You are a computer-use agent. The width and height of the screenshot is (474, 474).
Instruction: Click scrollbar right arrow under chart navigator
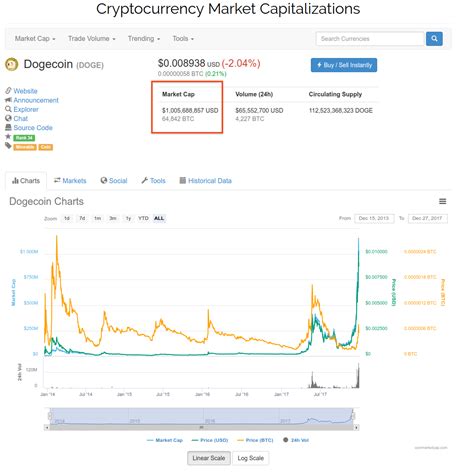[x=356, y=427]
